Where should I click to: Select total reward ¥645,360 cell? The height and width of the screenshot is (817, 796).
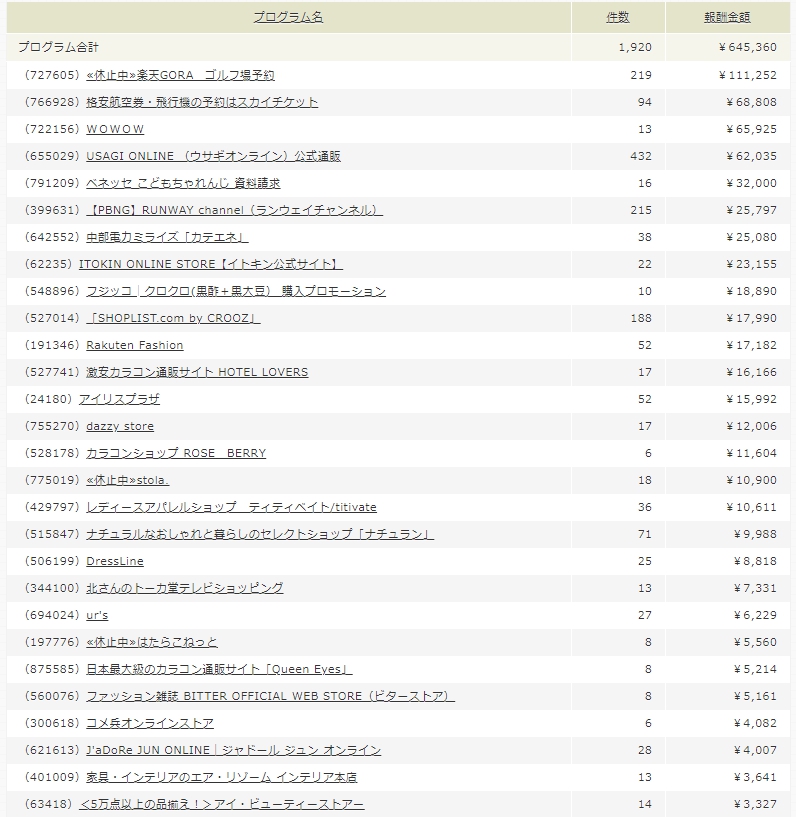(748, 47)
